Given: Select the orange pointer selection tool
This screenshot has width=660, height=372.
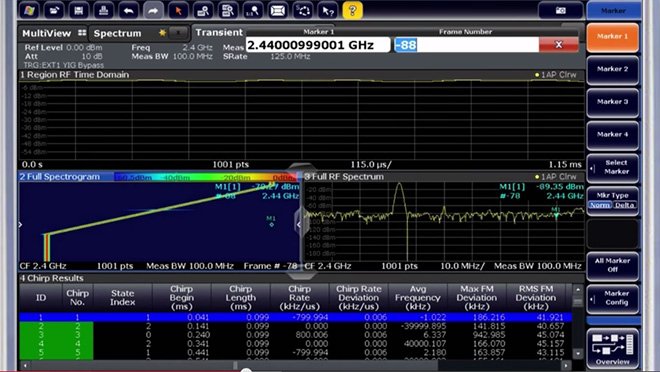Looking at the screenshot, I should 178,10.
